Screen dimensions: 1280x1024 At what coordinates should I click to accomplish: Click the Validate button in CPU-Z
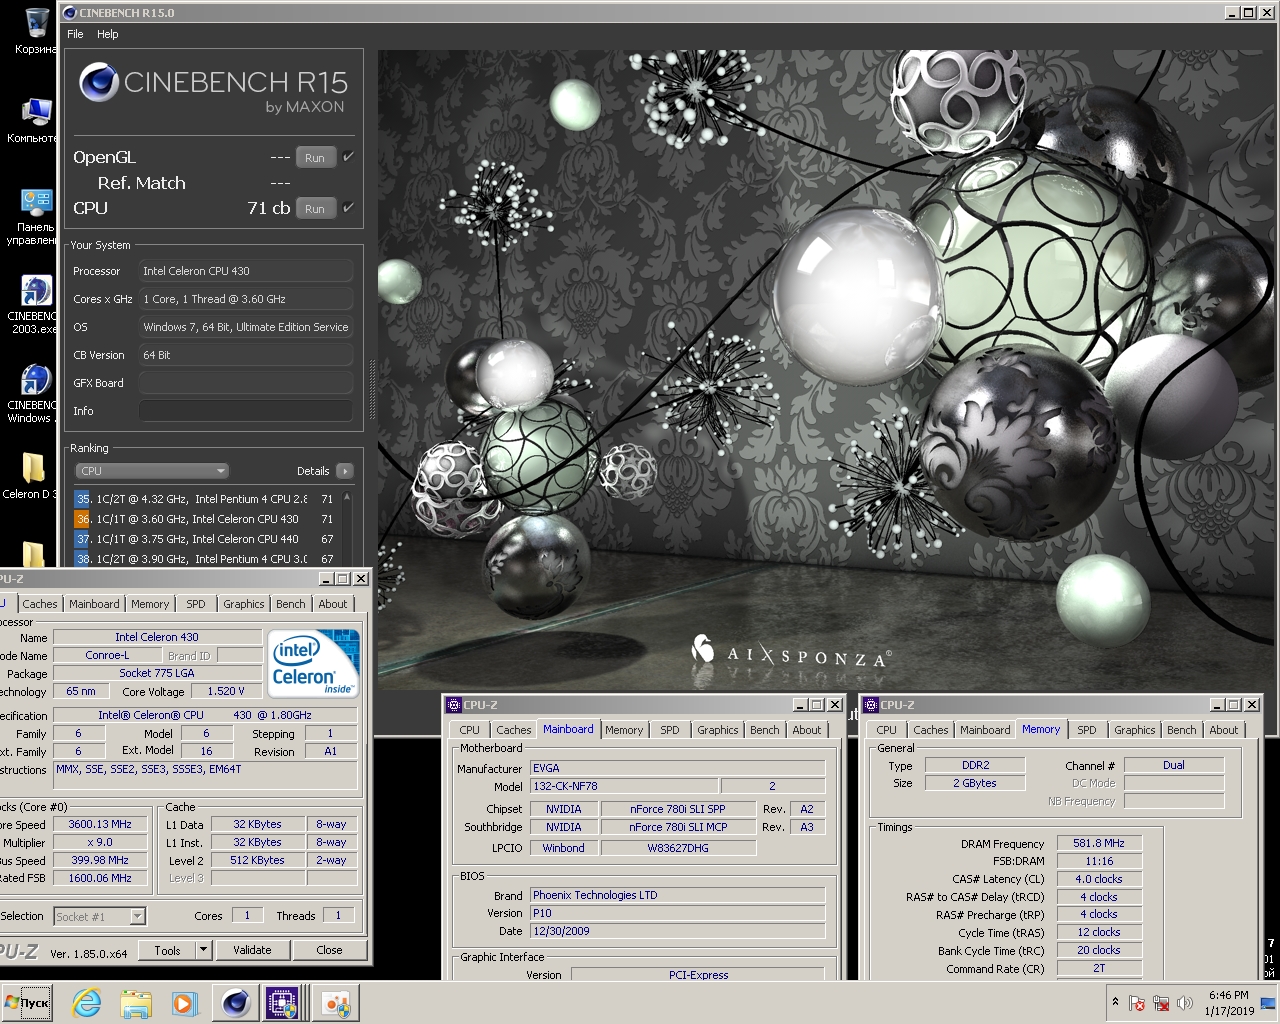[252, 950]
